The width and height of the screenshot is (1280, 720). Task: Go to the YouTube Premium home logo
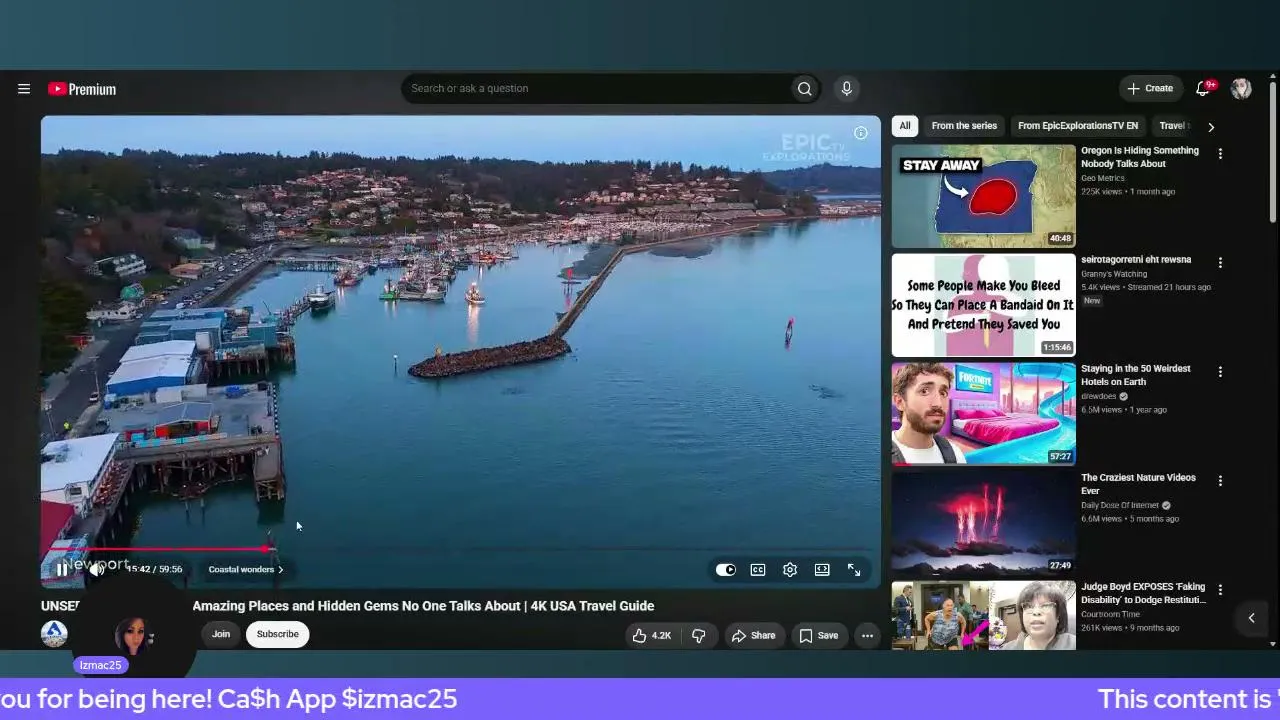82,89
